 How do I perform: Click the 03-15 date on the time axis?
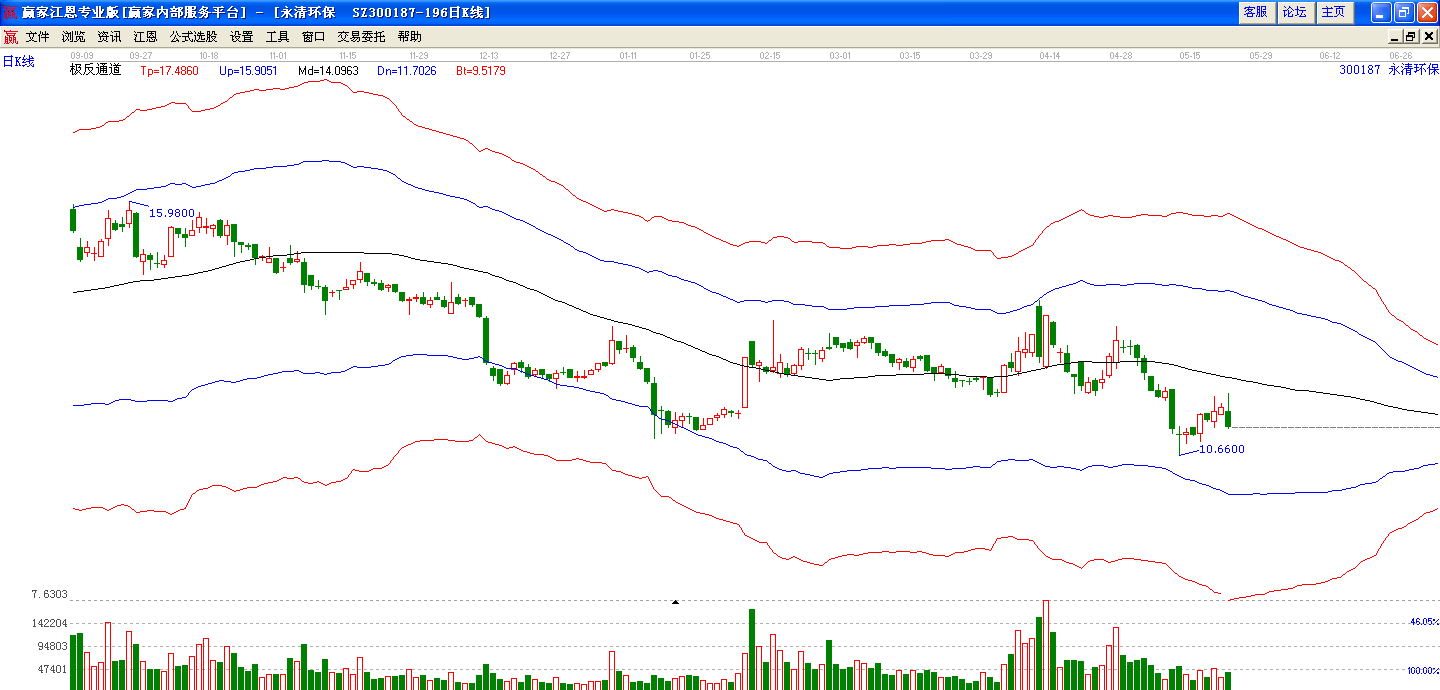click(911, 56)
